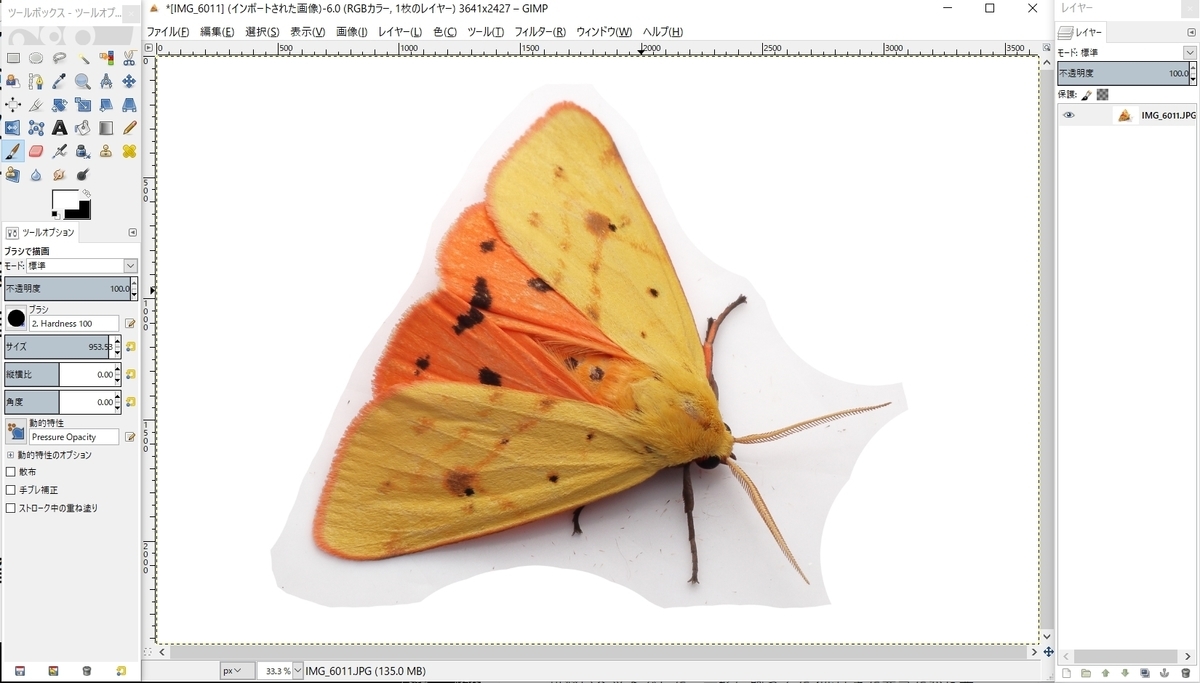Toggle visibility eye of IMG_6011.JPG layer
The image size is (1200, 683).
coord(1069,115)
